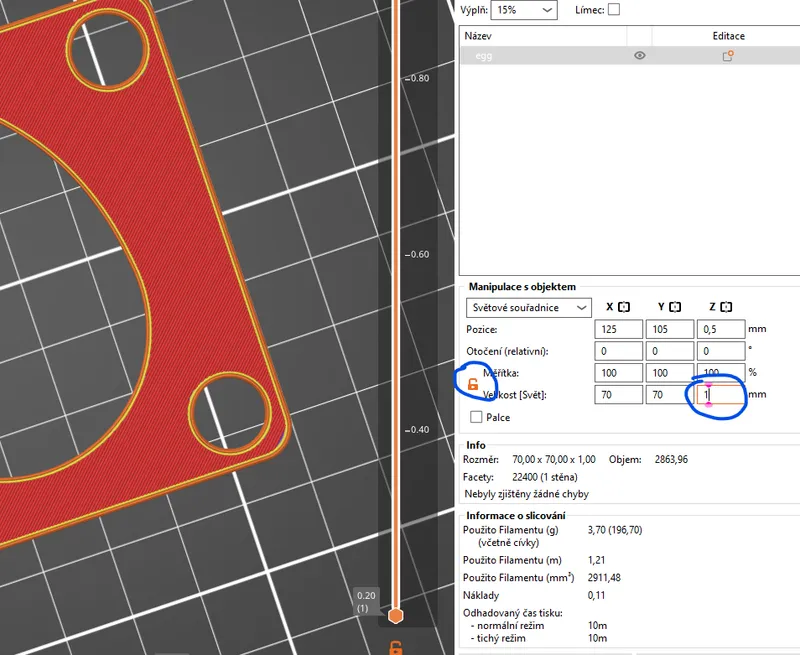The height and width of the screenshot is (655, 800).
Task: Click the Manipulace s objektem heading
Action: 522,287
